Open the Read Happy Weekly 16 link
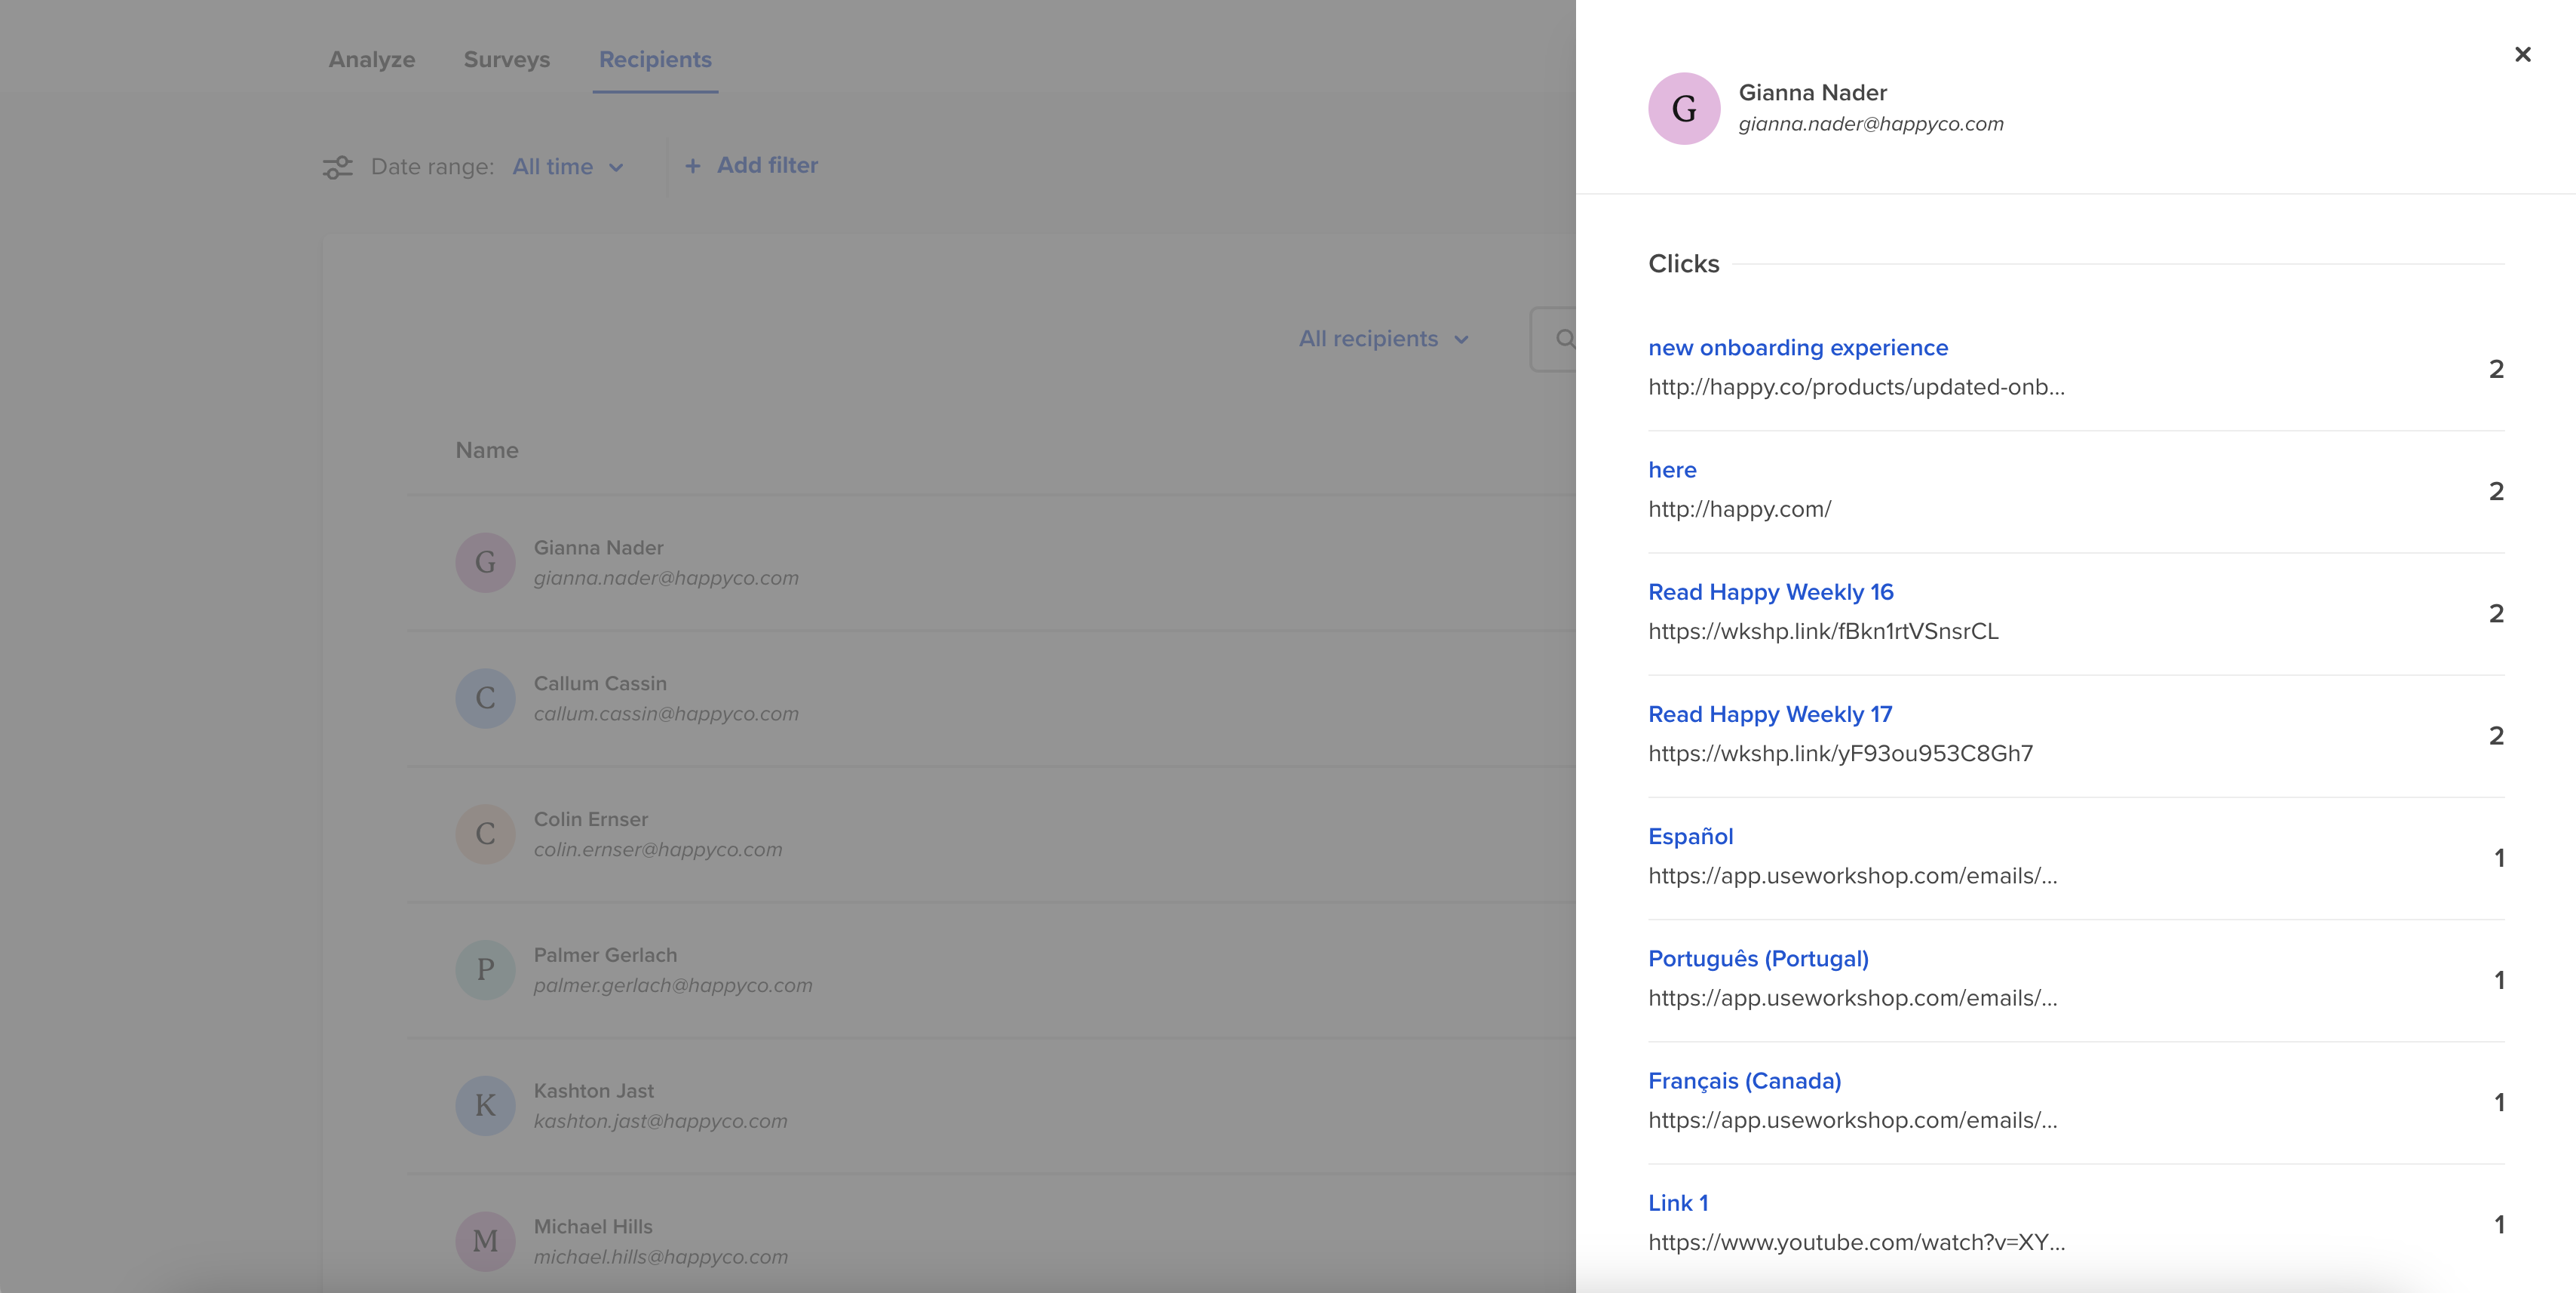This screenshot has height=1293, width=2576. pyautogui.click(x=1771, y=592)
